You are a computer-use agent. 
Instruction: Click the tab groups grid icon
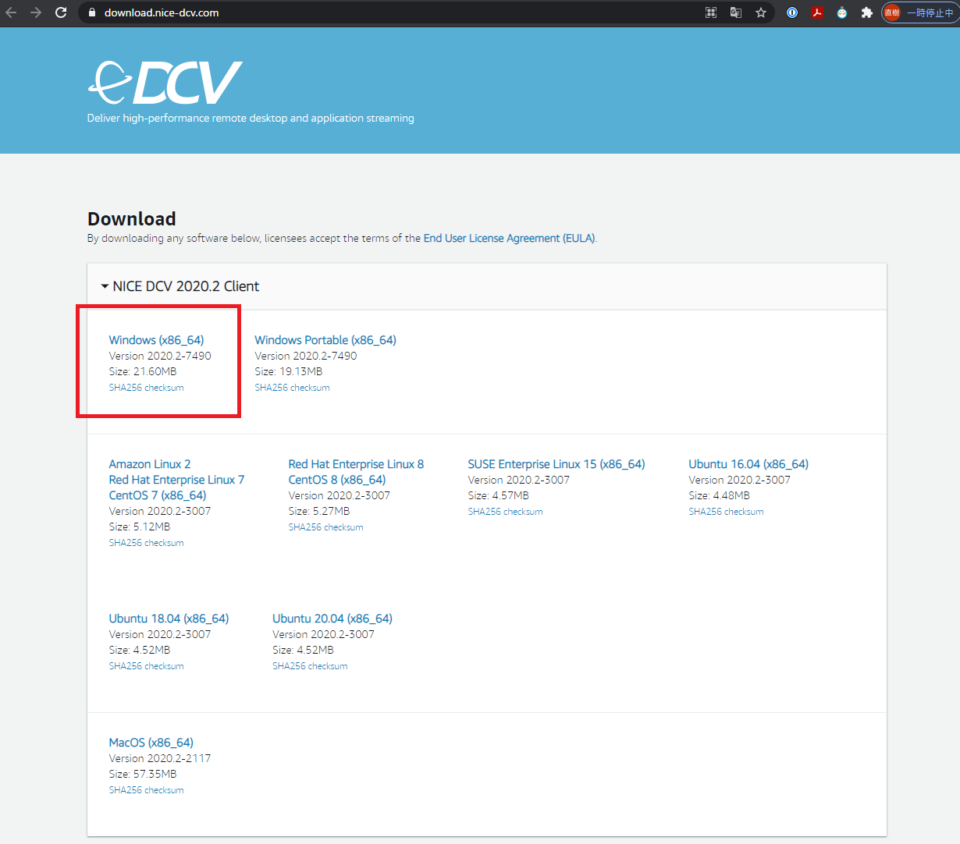point(711,12)
